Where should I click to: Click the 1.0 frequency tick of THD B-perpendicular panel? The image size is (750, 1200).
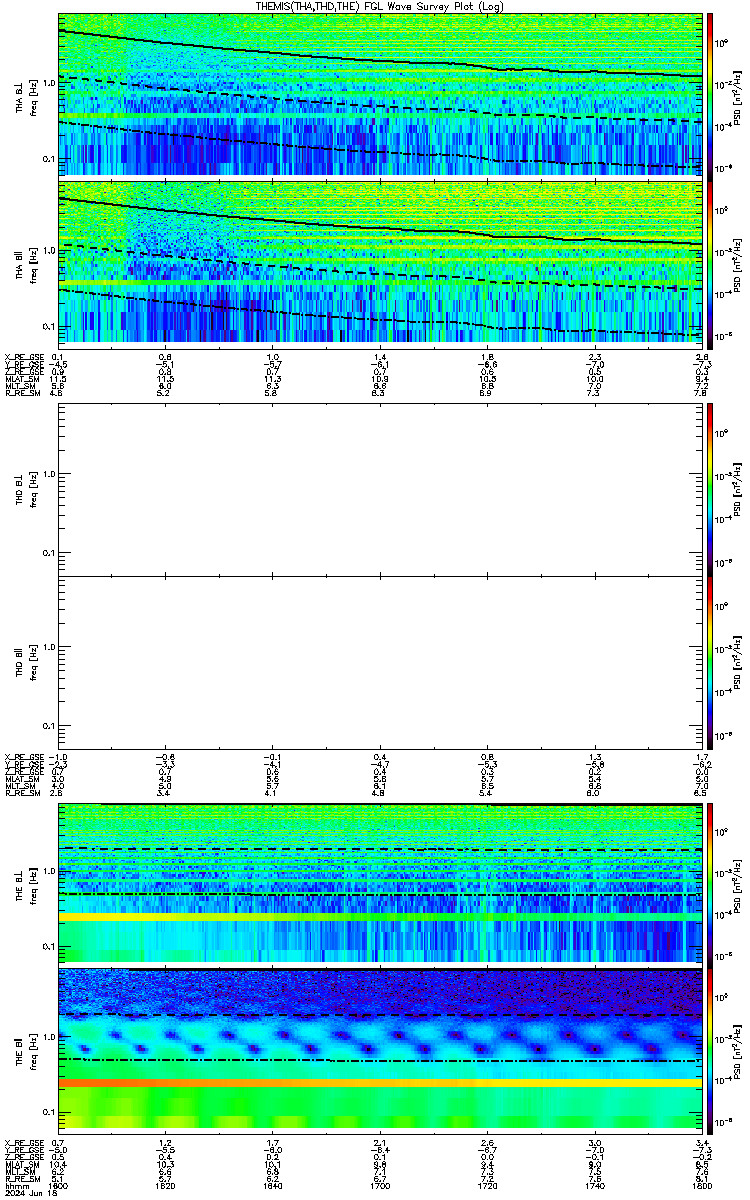click(x=50, y=475)
